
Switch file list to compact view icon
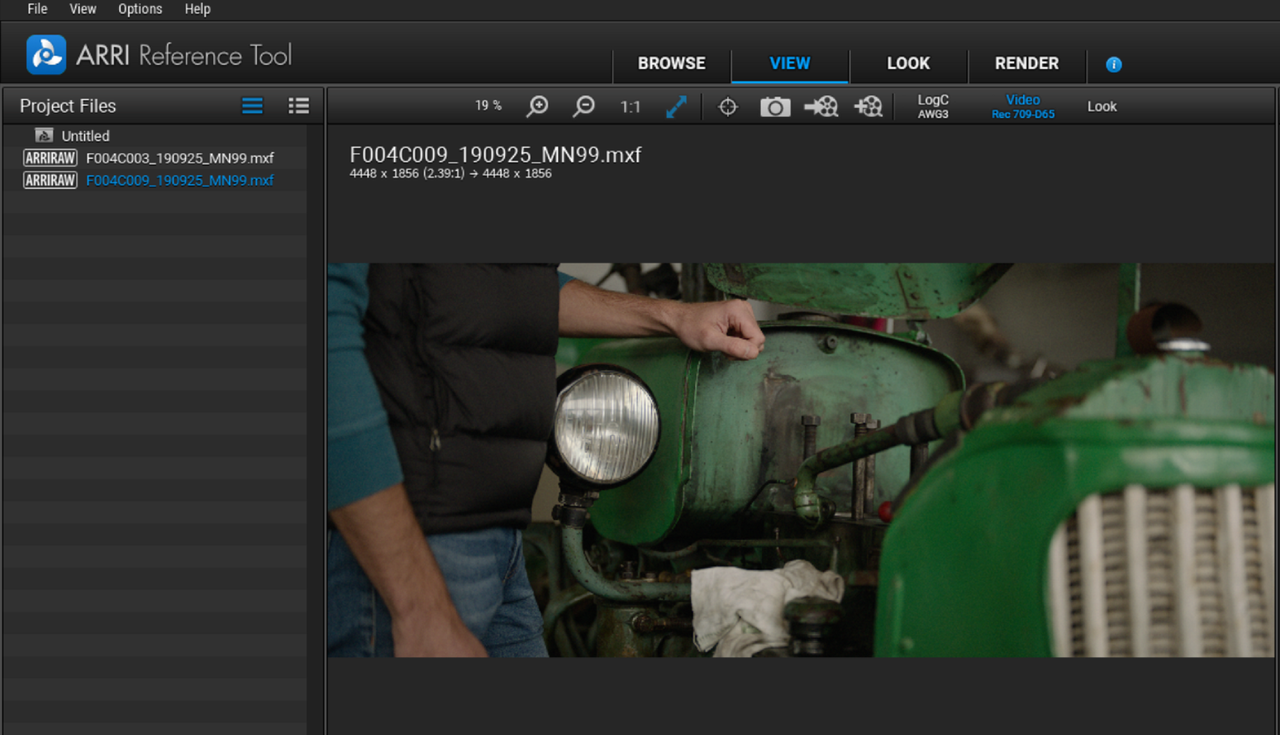click(252, 106)
